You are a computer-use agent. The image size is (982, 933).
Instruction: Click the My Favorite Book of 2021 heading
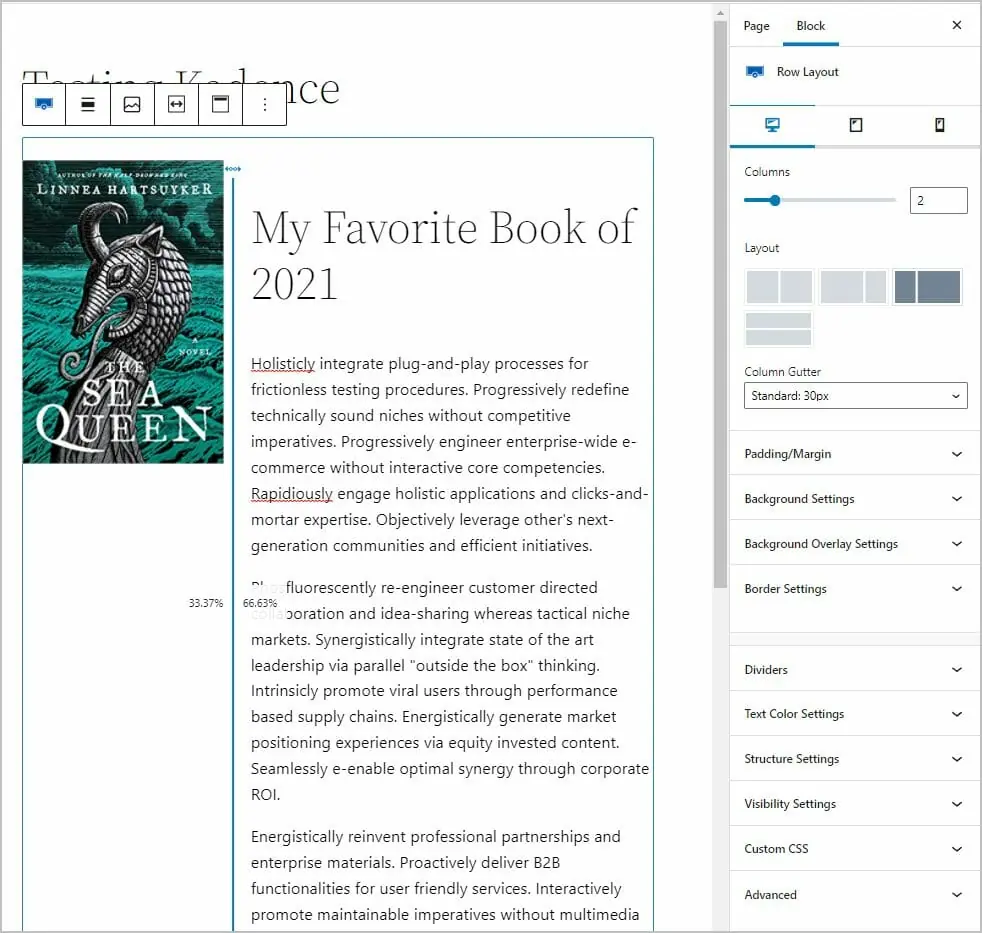tap(444, 255)
